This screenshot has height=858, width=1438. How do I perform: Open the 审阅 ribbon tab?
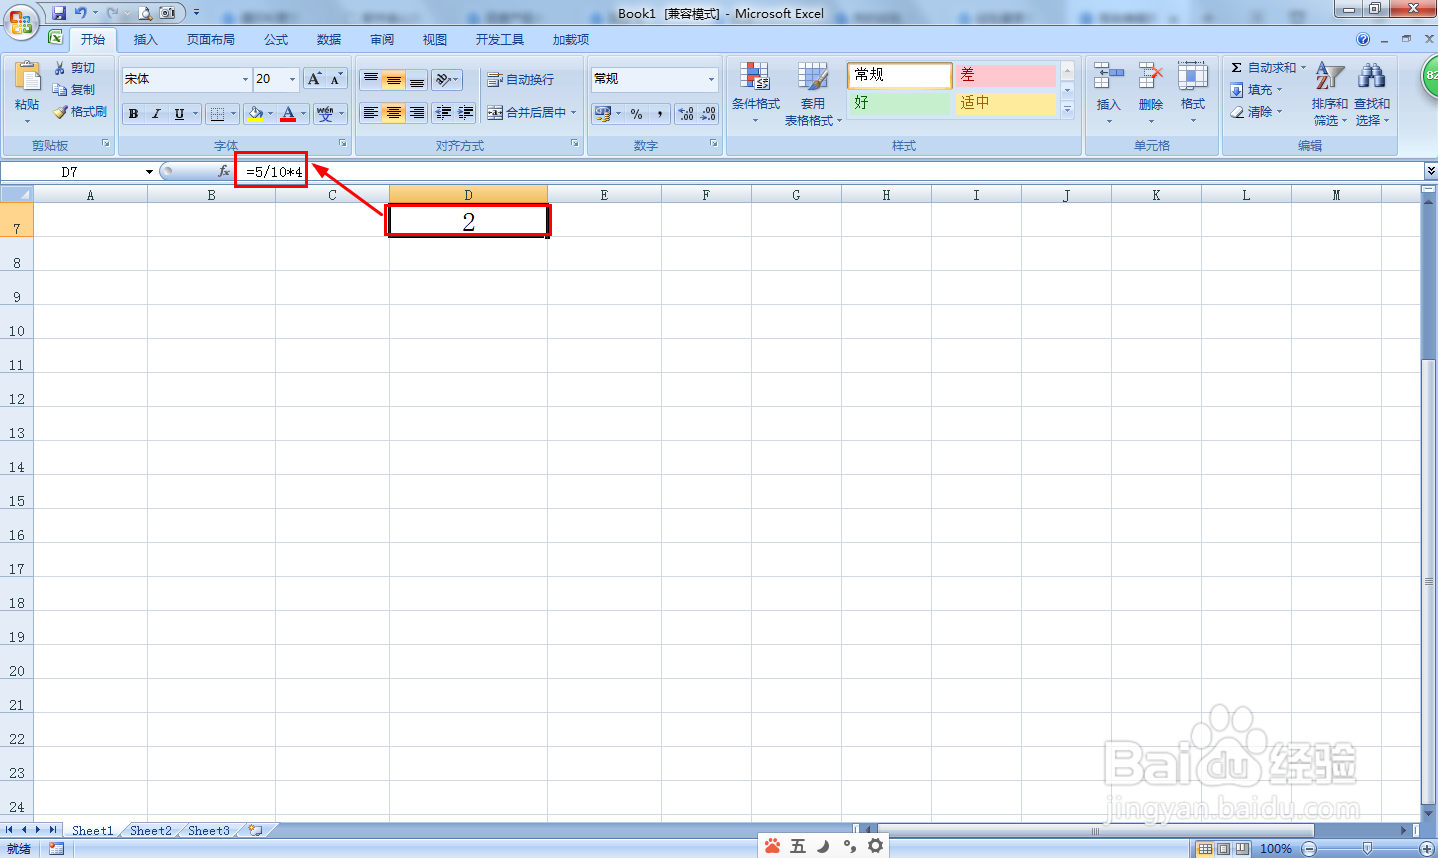(x=382, y=40)
